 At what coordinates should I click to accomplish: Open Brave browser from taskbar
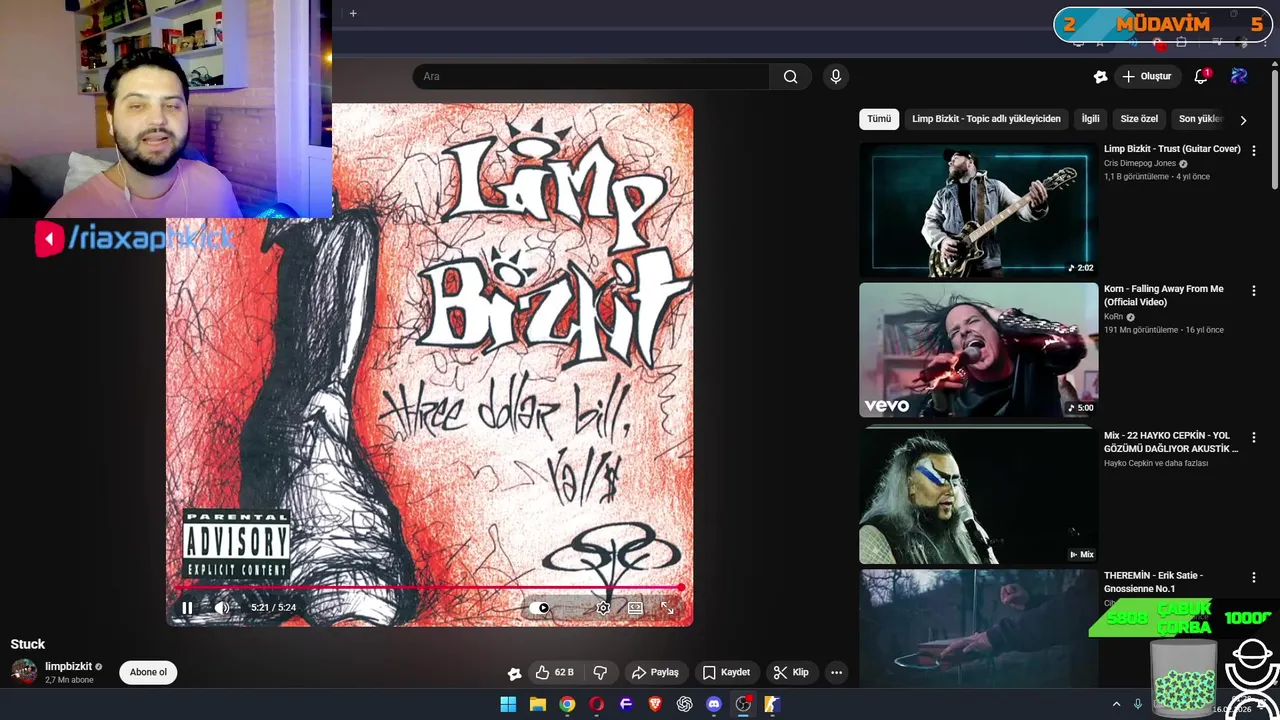coord(655,704)
